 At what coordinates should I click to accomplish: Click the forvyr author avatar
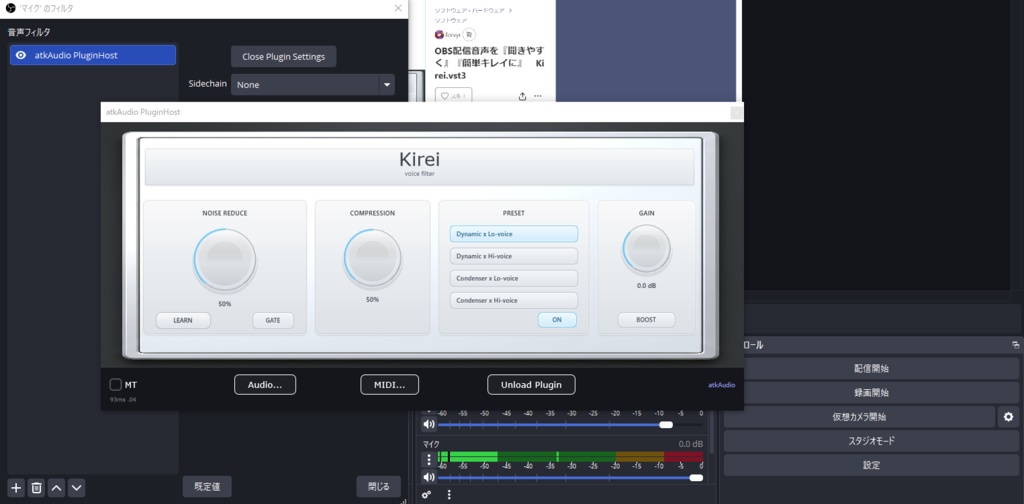coord(439,35)
